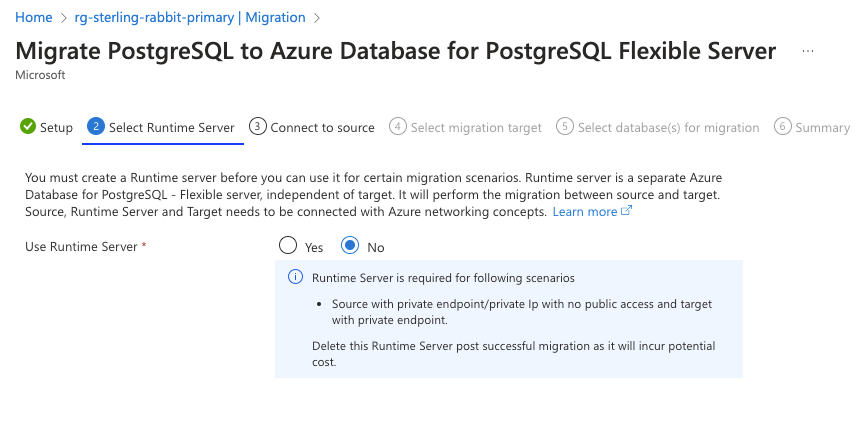The image size is (866, 431).
Task: Click the step 3 number circle
Action: 258,127
